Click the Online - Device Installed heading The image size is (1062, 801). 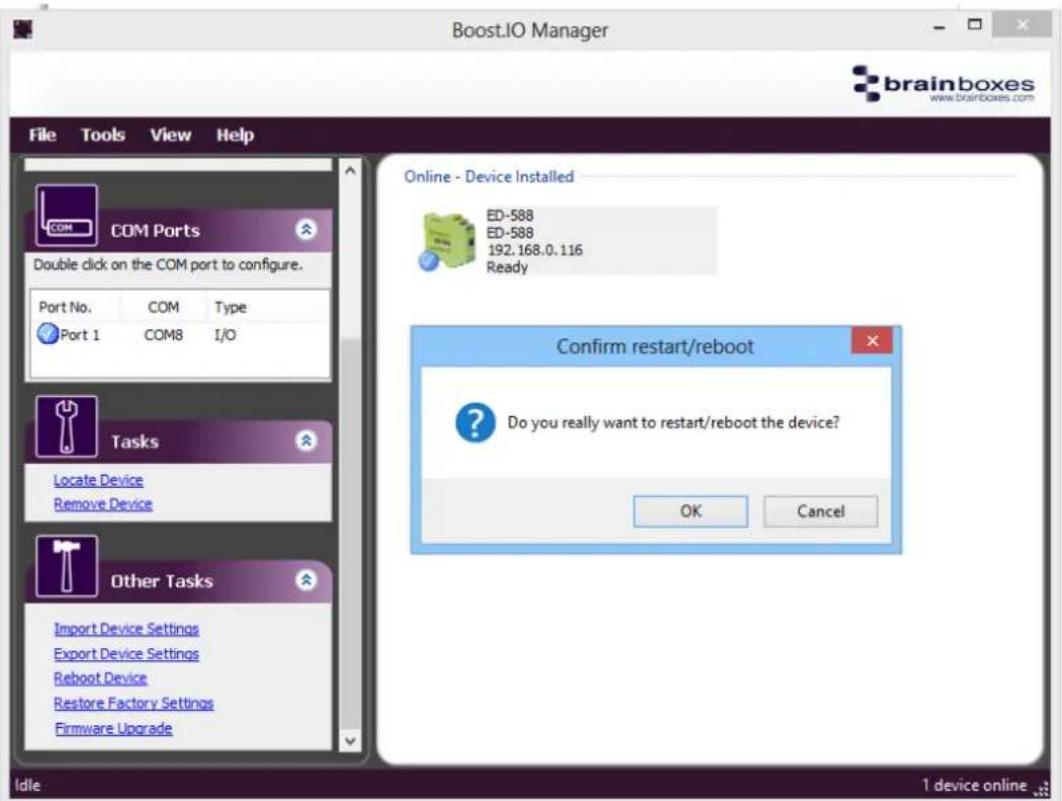tap(488, 177)
